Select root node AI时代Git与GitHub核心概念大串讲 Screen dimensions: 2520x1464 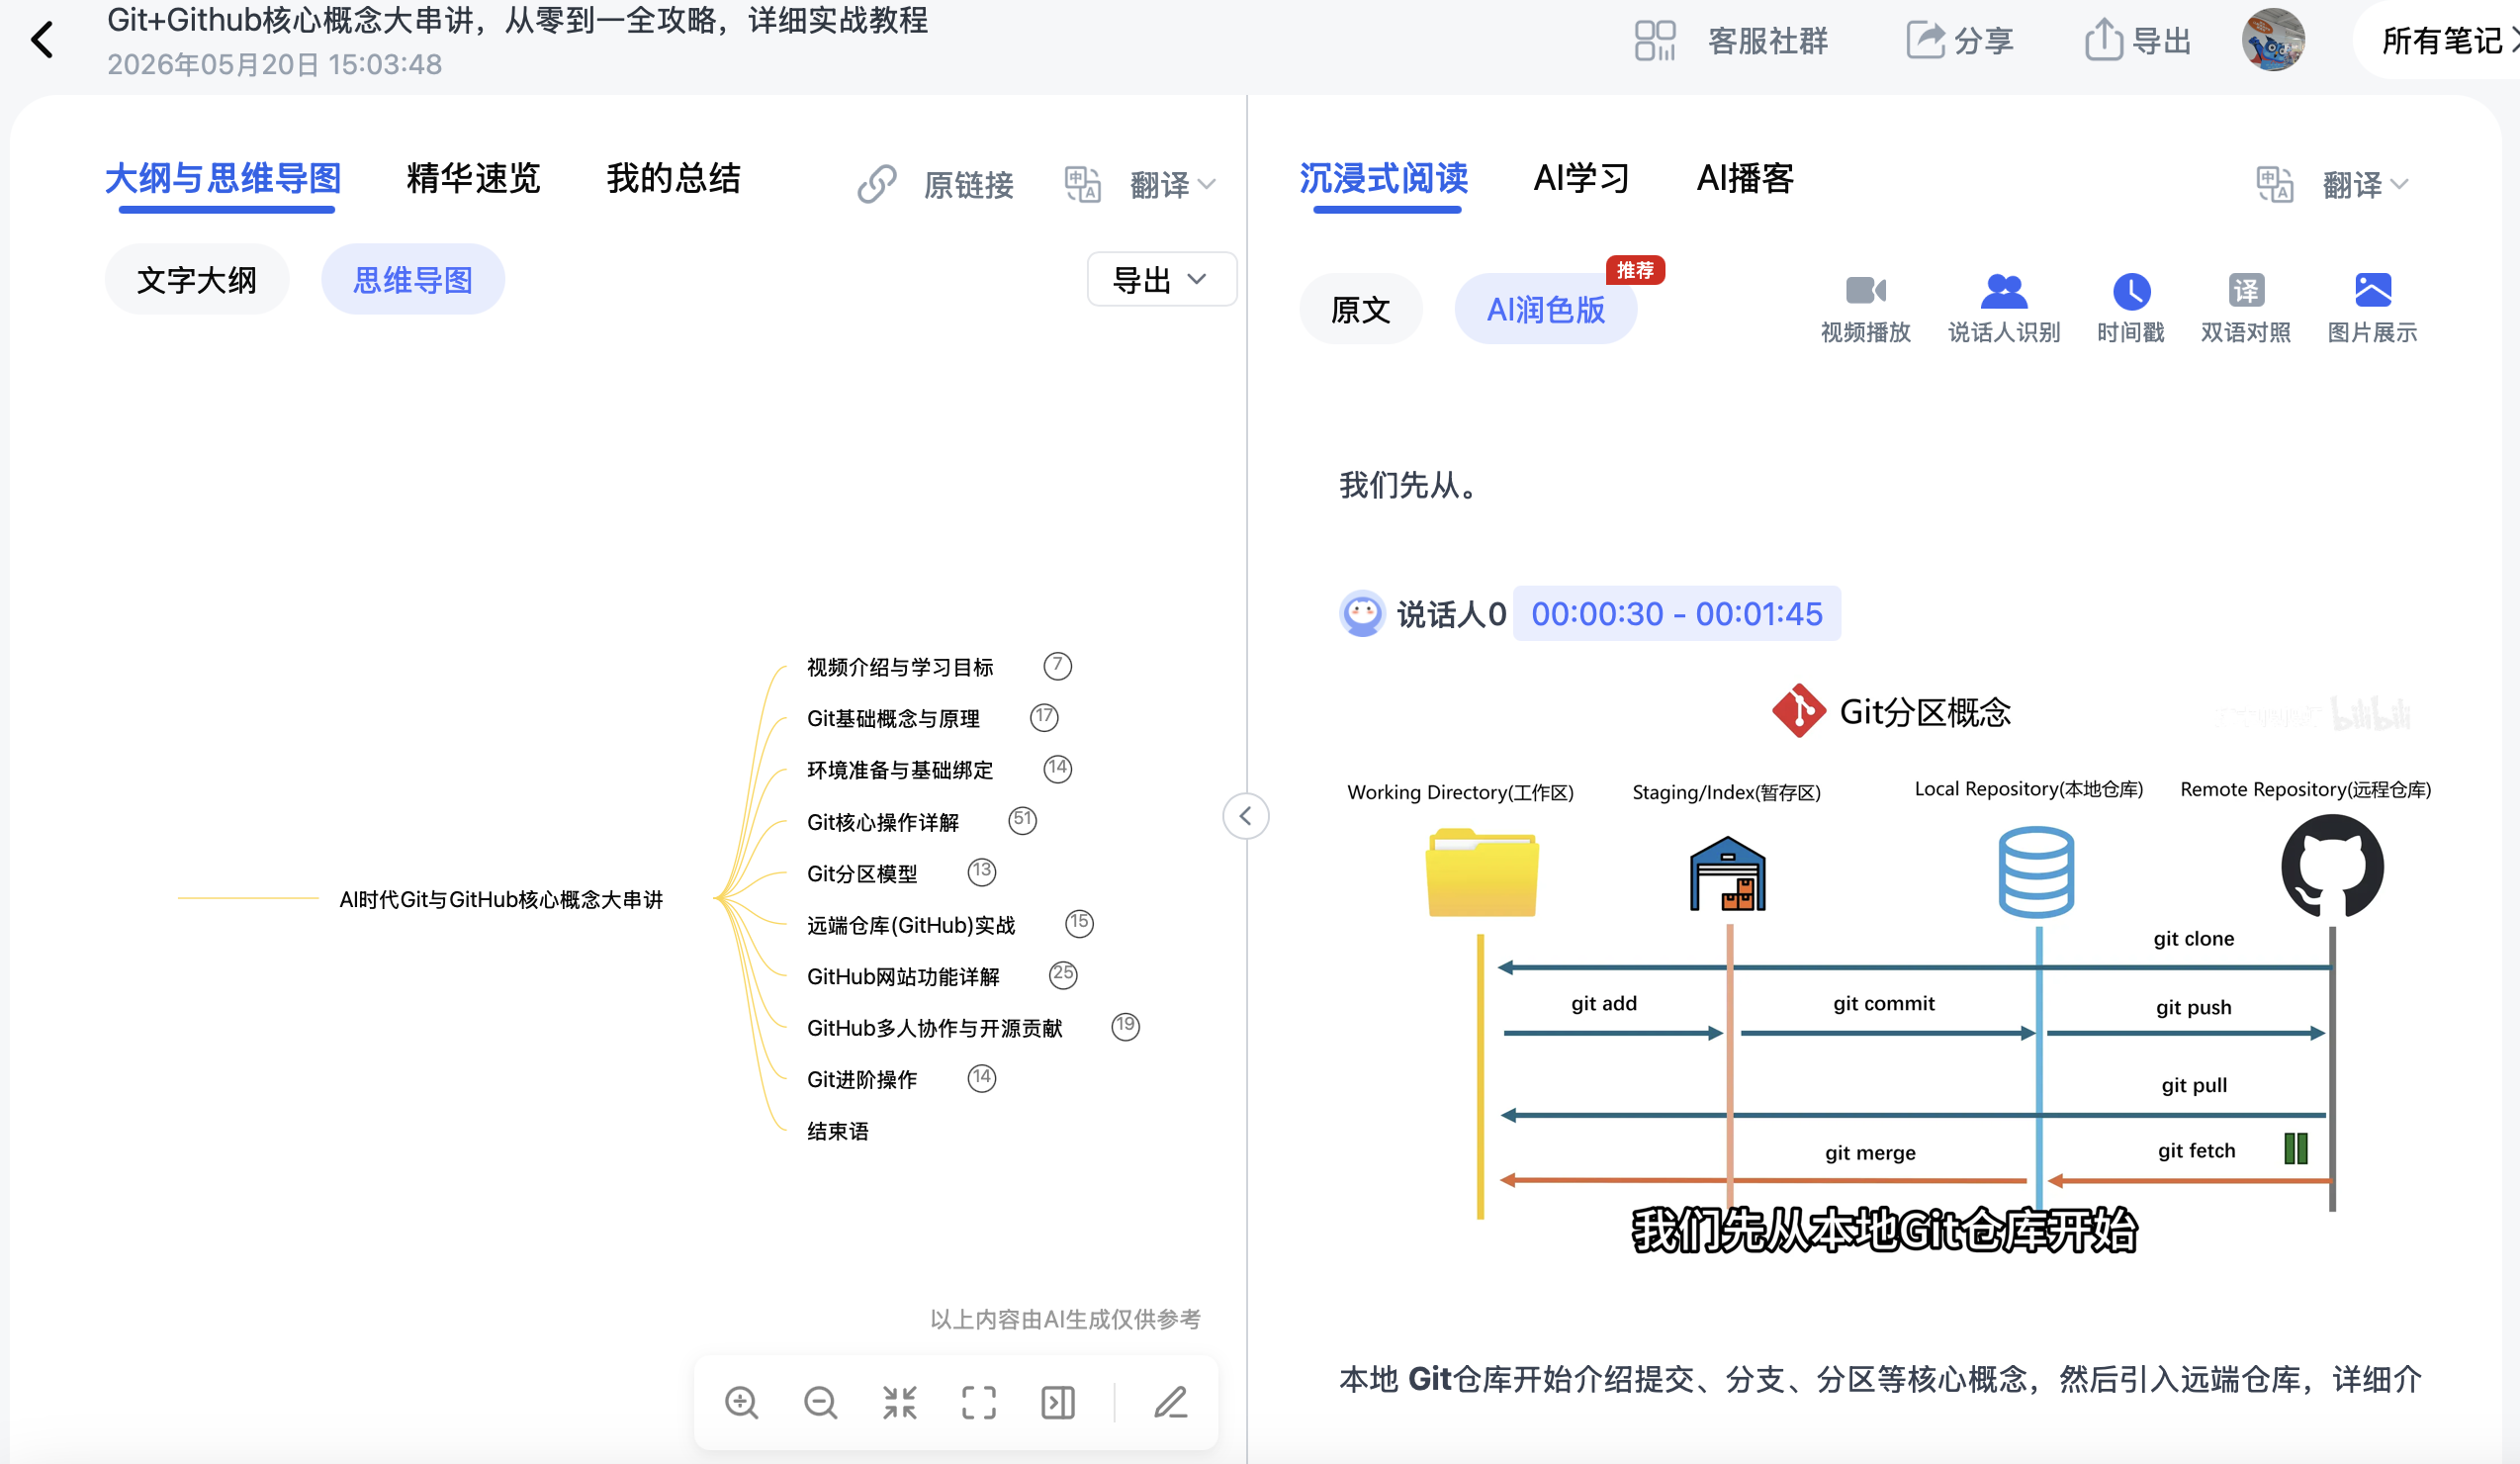[x=501, y=899]
